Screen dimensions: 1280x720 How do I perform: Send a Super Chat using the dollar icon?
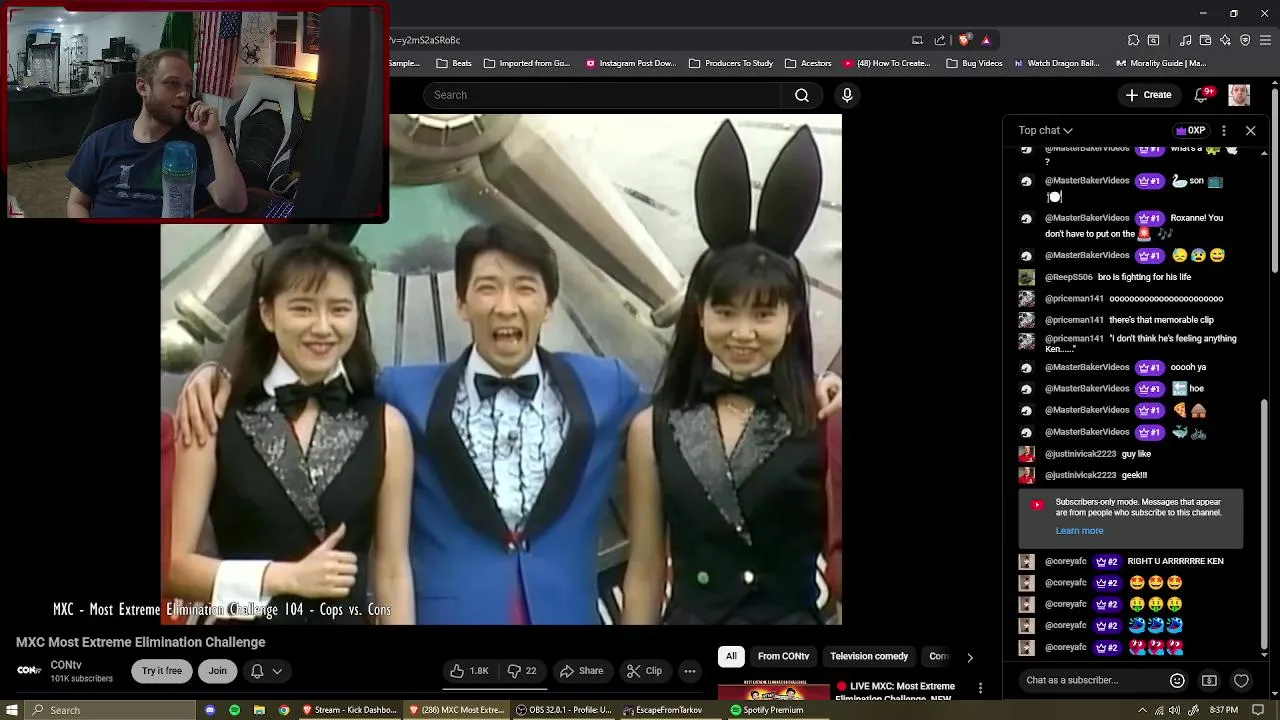[x=1209, y=680]
